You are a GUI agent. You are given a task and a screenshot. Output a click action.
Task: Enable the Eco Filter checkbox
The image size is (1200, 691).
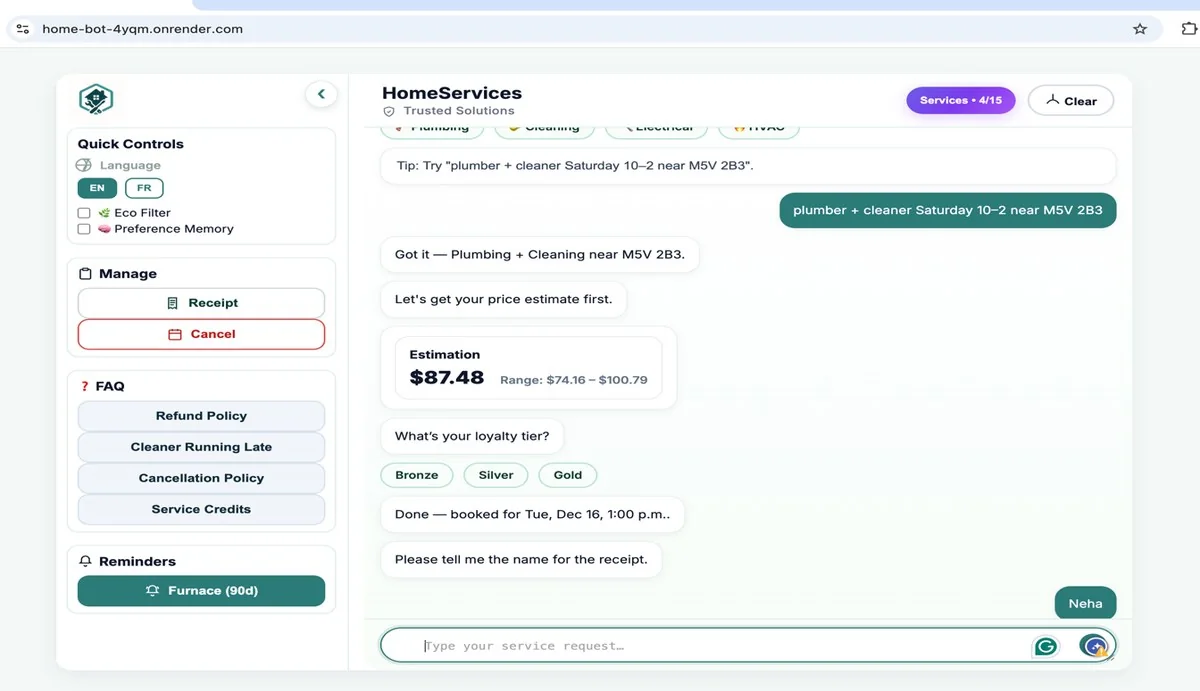coord(84,213)
